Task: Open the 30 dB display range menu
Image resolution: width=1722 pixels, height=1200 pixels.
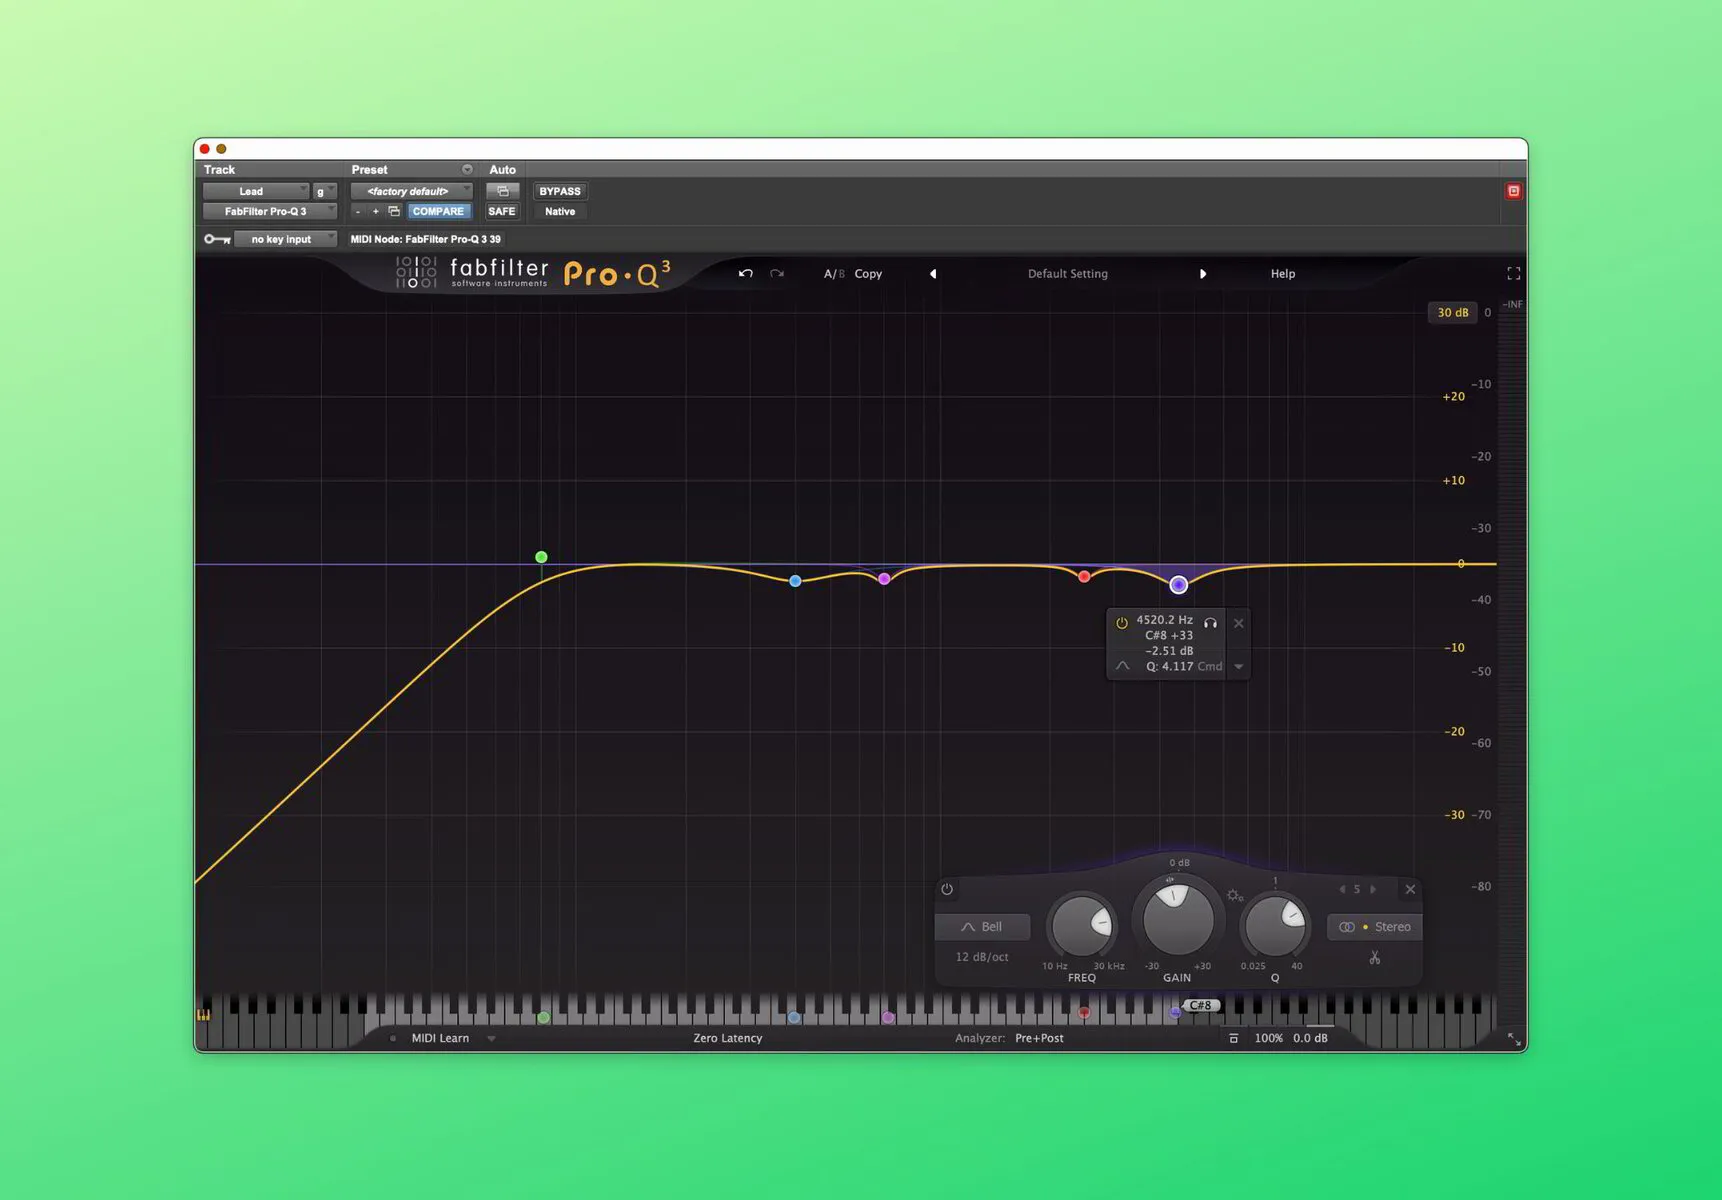Action: coord(1452,313)
